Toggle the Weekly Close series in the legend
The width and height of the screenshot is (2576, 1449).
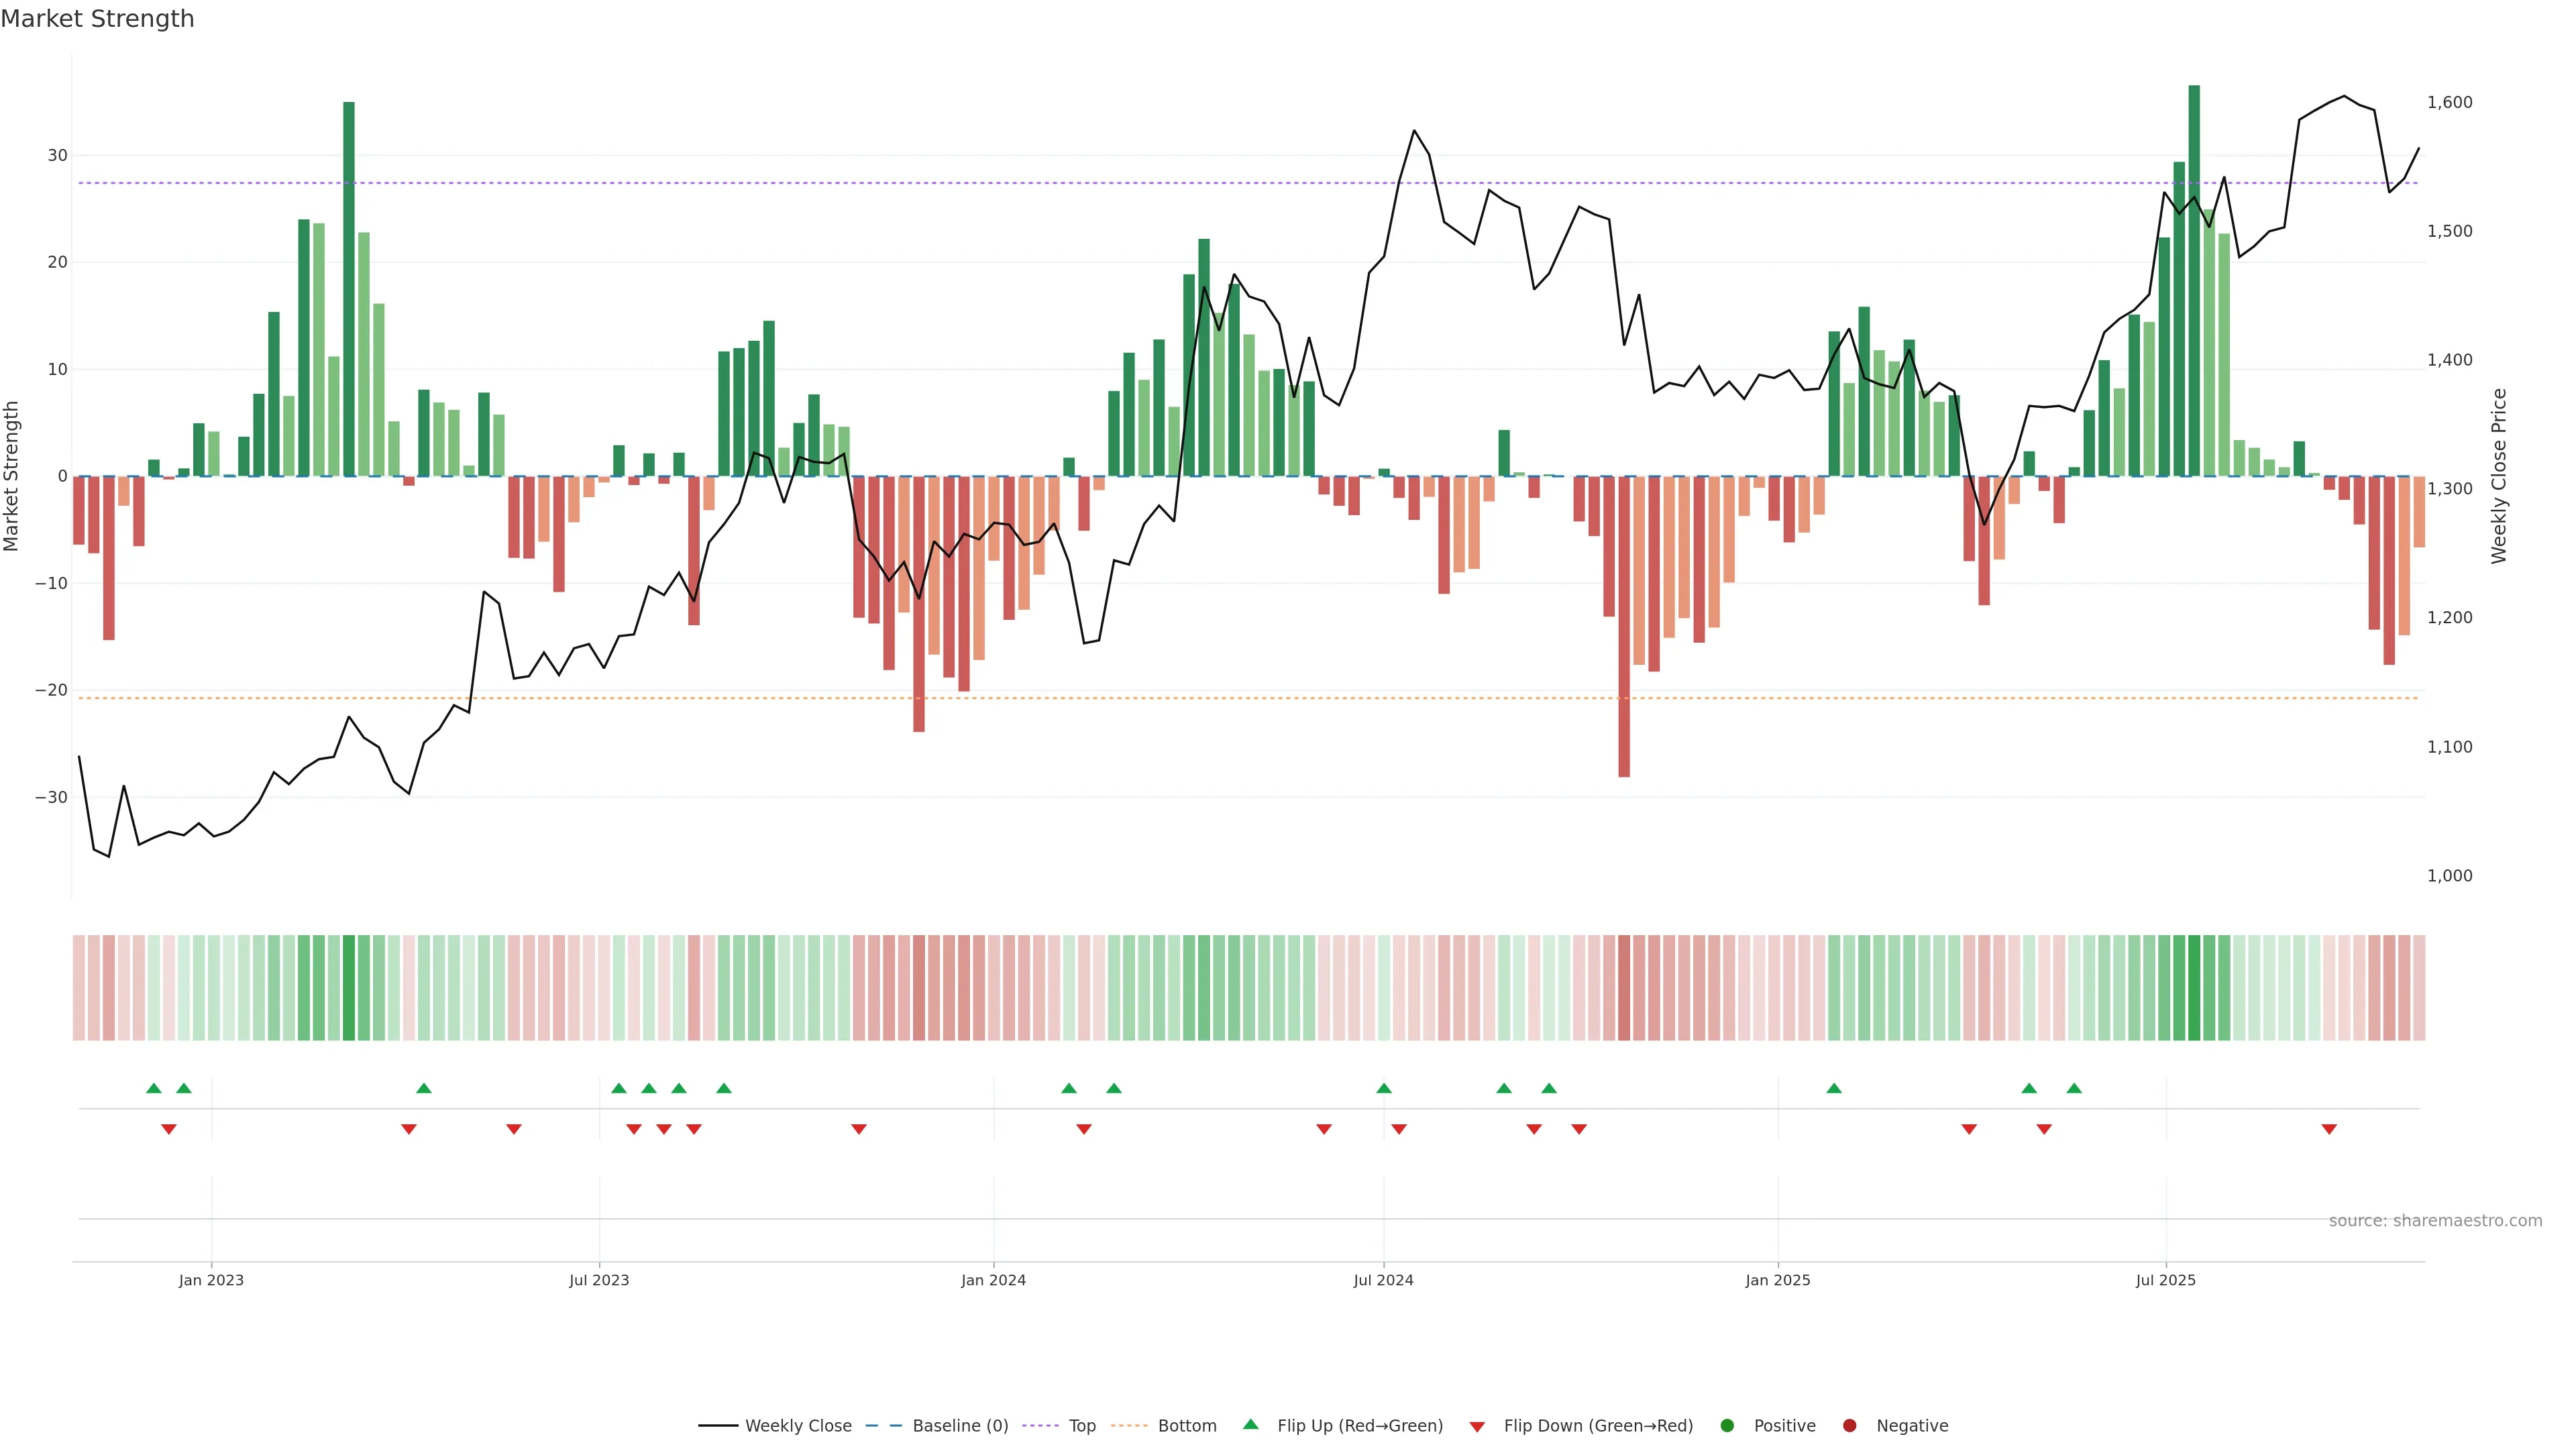(798, 1426)
